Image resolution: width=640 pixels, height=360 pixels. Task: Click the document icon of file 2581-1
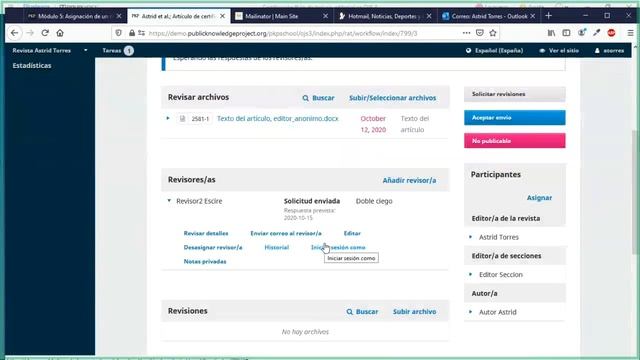(x=182, y=119)
